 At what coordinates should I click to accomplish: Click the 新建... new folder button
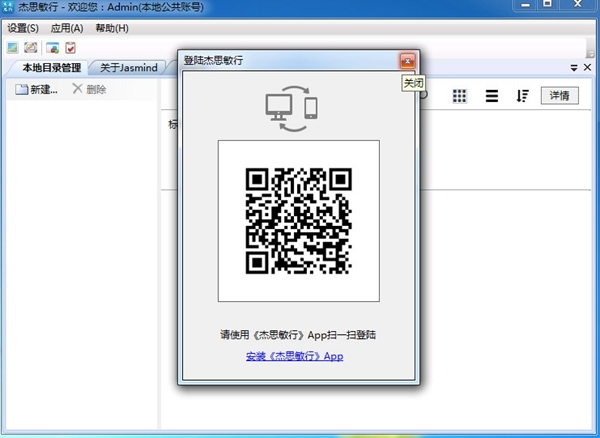36,90
